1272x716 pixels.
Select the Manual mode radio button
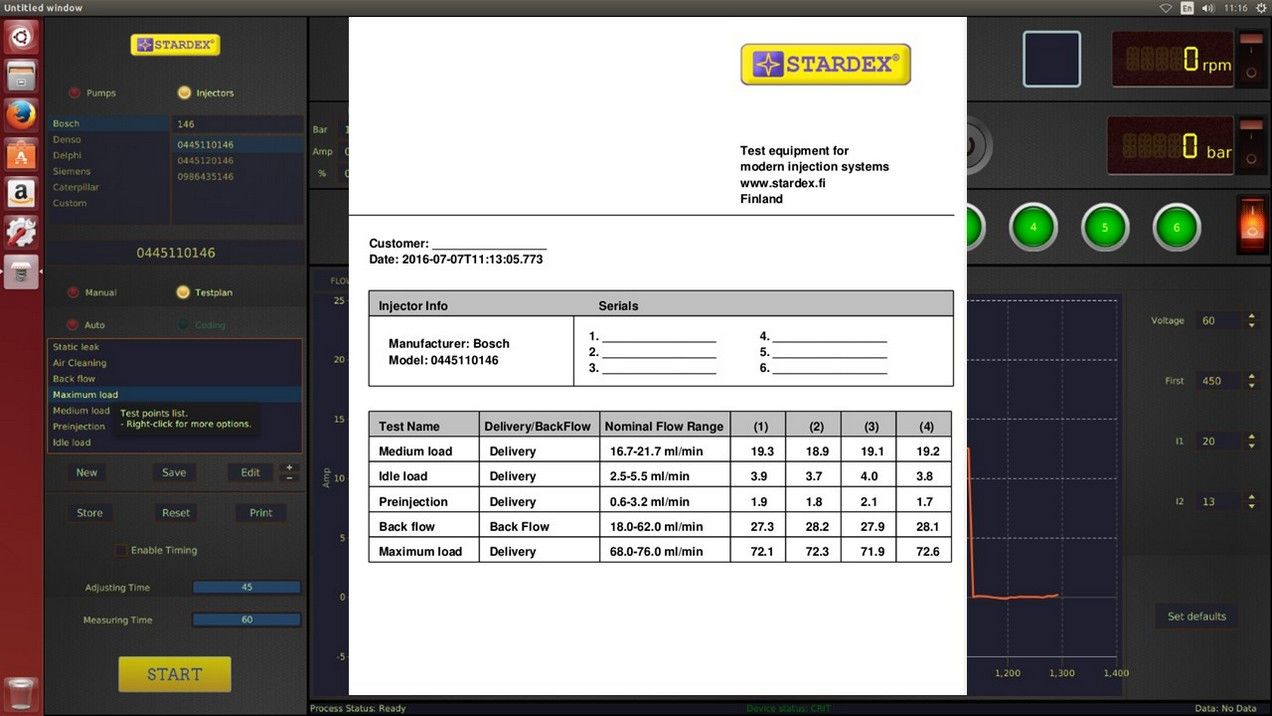73,293
